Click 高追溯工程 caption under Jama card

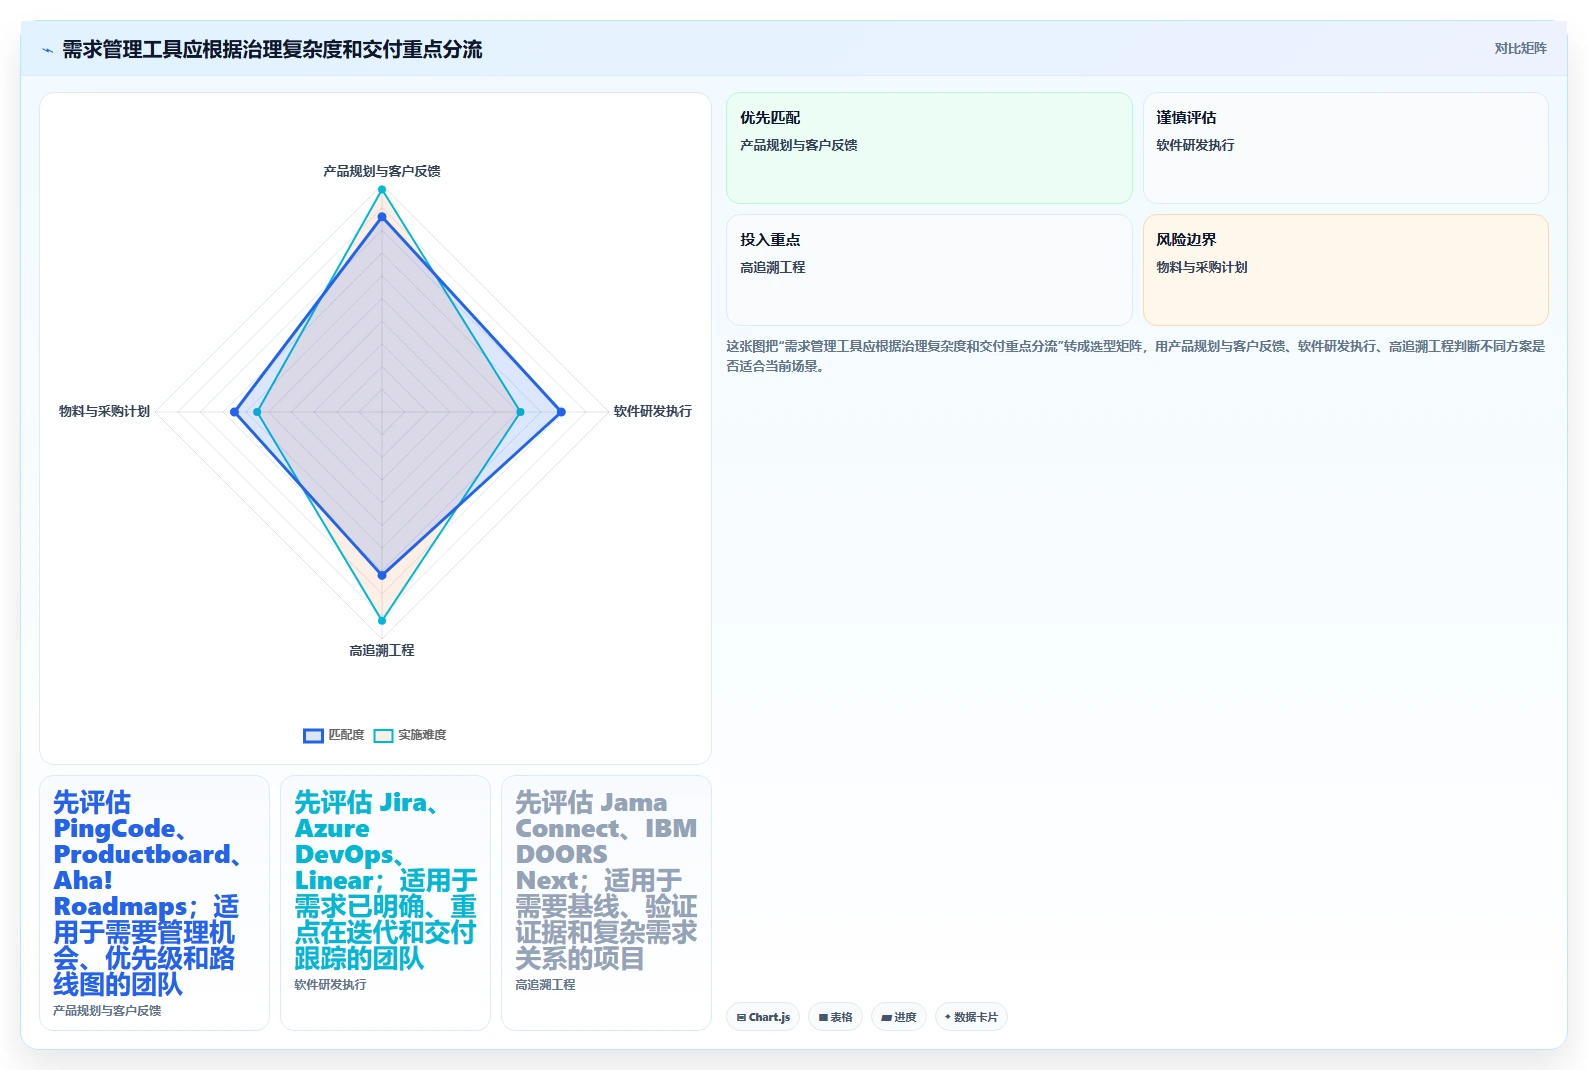[545, 985]
